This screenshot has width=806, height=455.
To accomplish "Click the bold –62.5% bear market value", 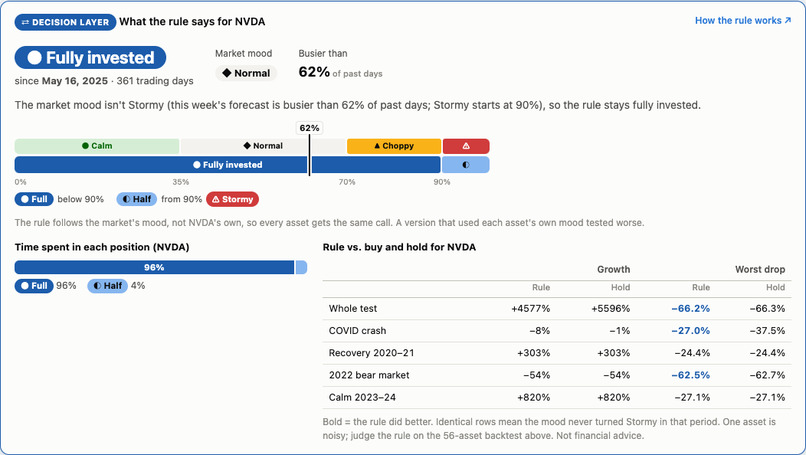I will pos(690,375).
